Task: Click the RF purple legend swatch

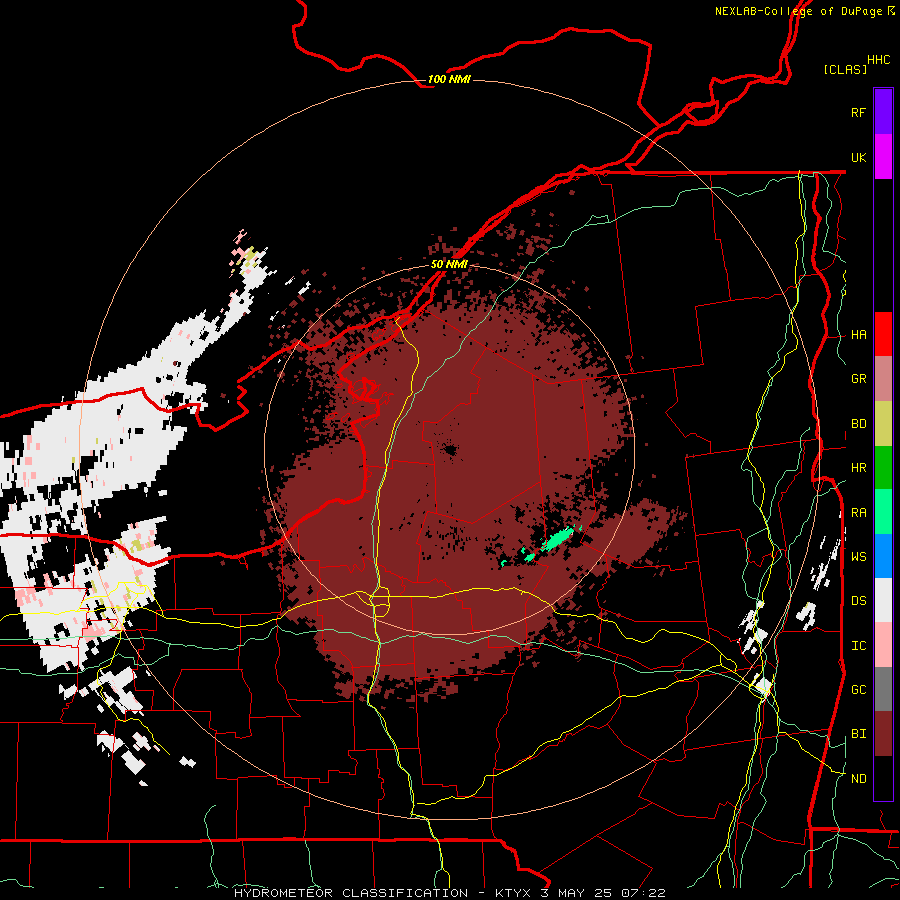Action: (x=883, y=112)
